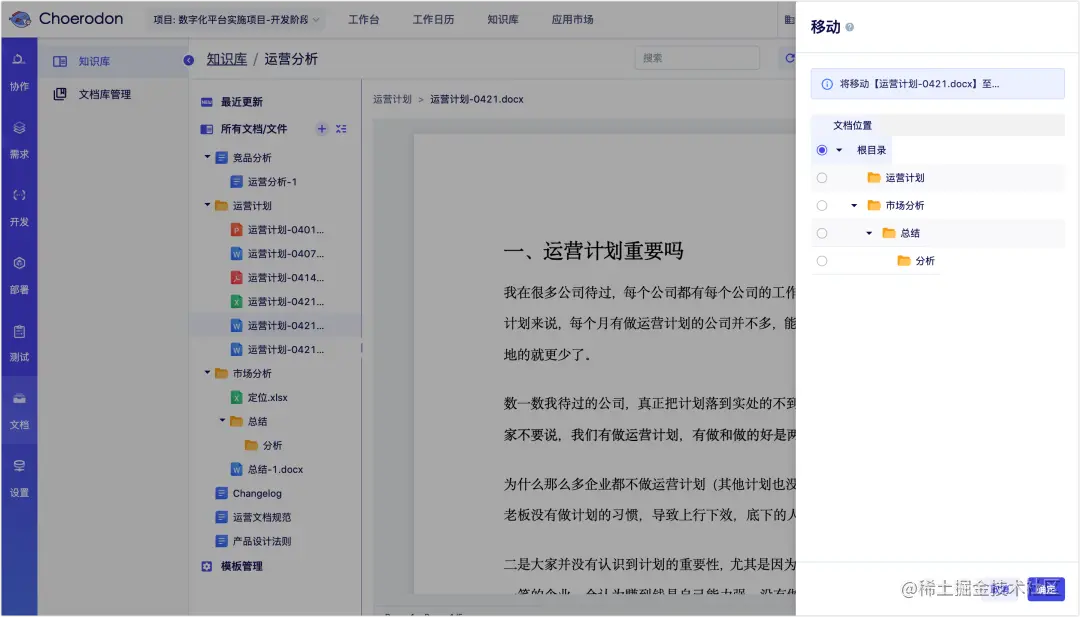Click the 所有文档/文件 heading
The image size is (1080, 617).
pos(253,129)
